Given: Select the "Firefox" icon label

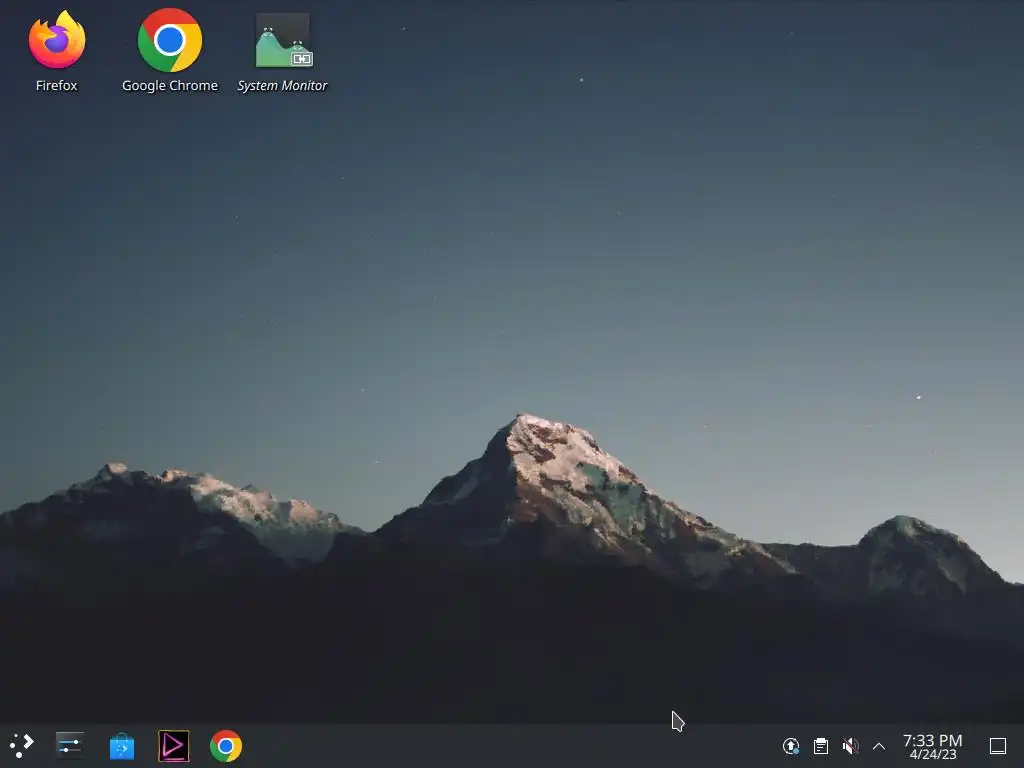Looking at the screenshot, I should [x=57, y=86].
